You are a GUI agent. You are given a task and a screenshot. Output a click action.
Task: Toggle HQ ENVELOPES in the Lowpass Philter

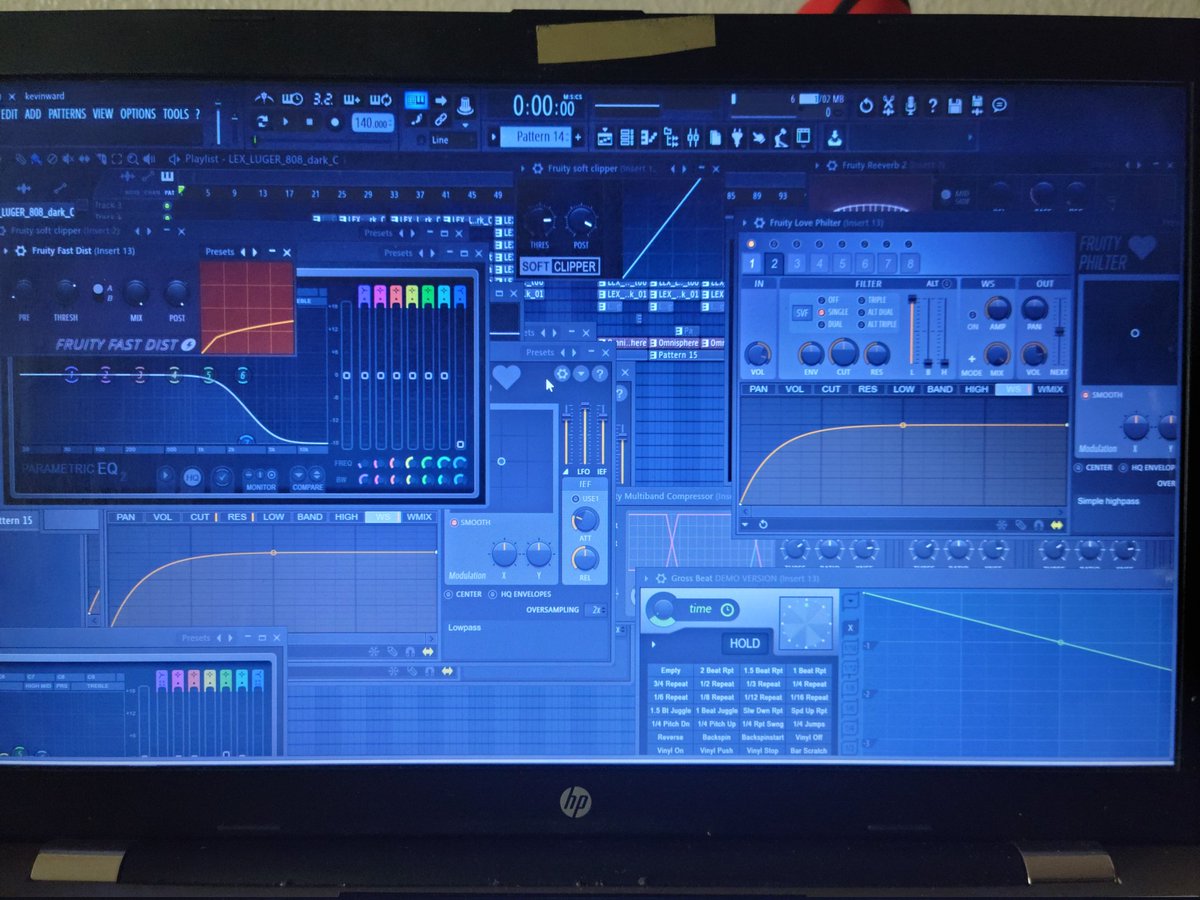click(x=520, y=594)
